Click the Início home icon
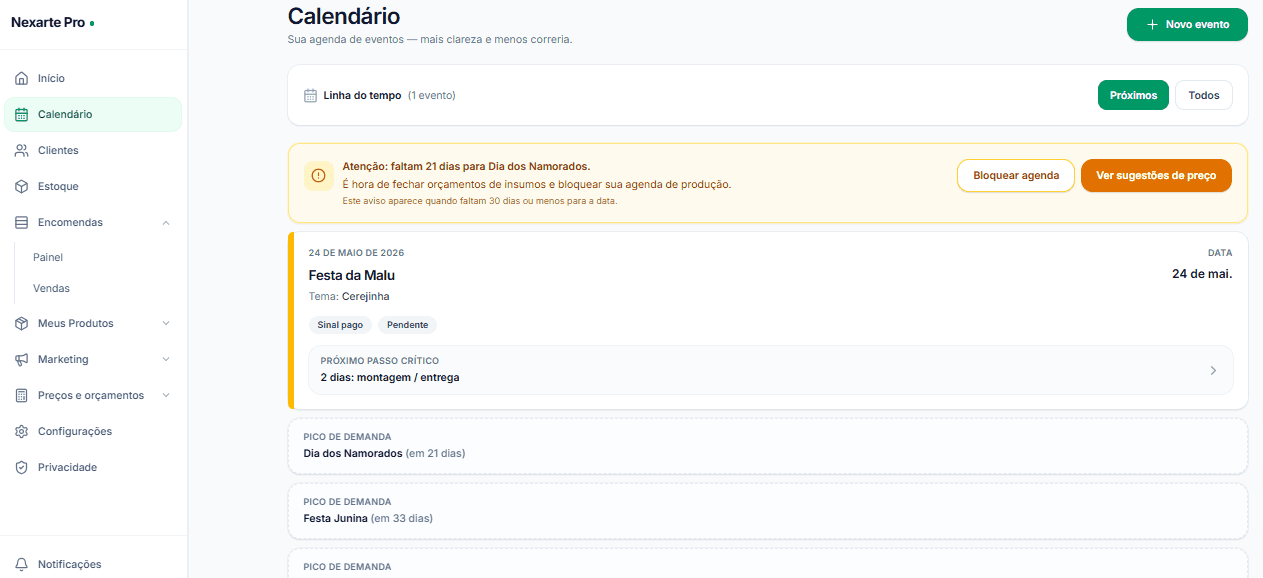The width and height of the screenshot is (1263, 578). (21, 78)
